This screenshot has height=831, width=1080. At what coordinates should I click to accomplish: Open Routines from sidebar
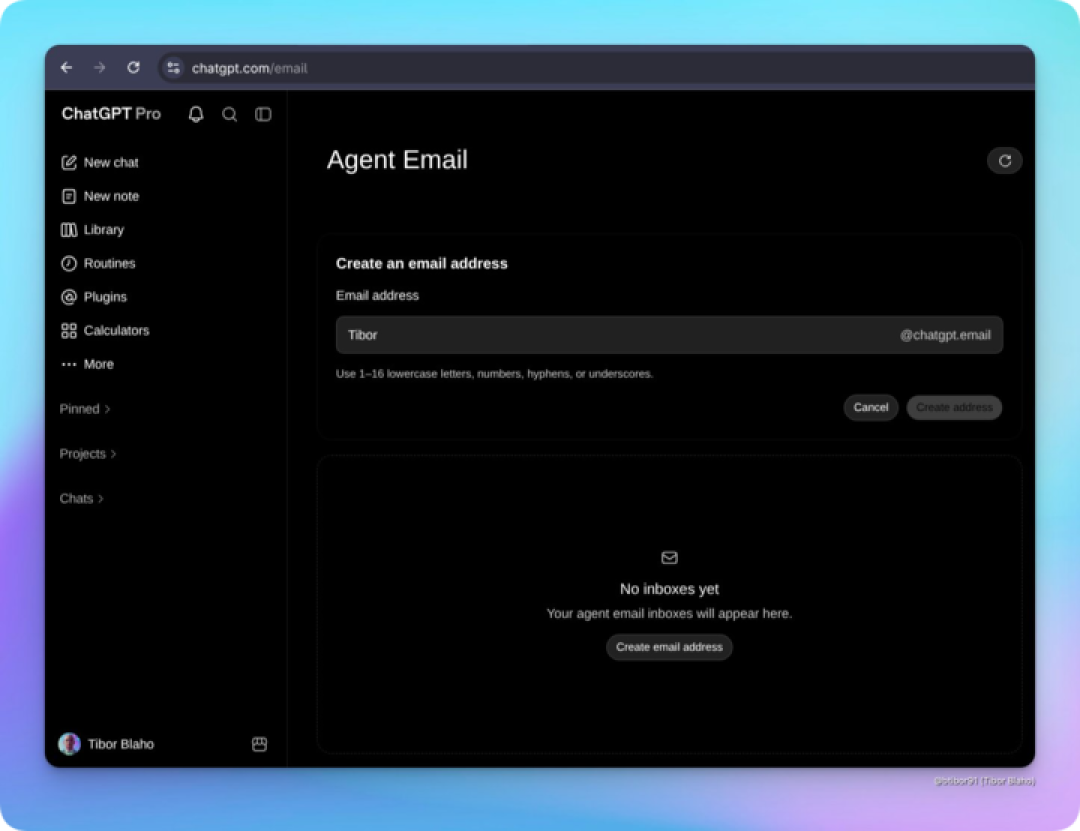point(110,263)
